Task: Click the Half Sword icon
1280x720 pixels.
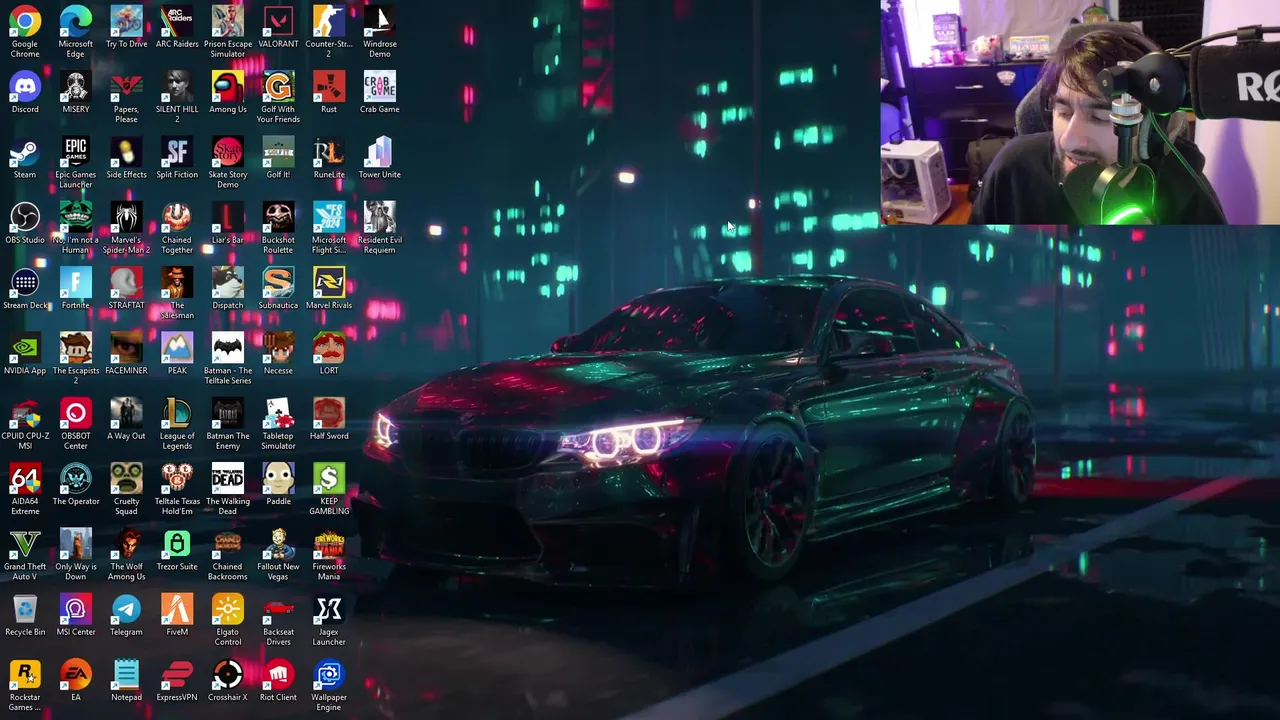Action: 329,413
